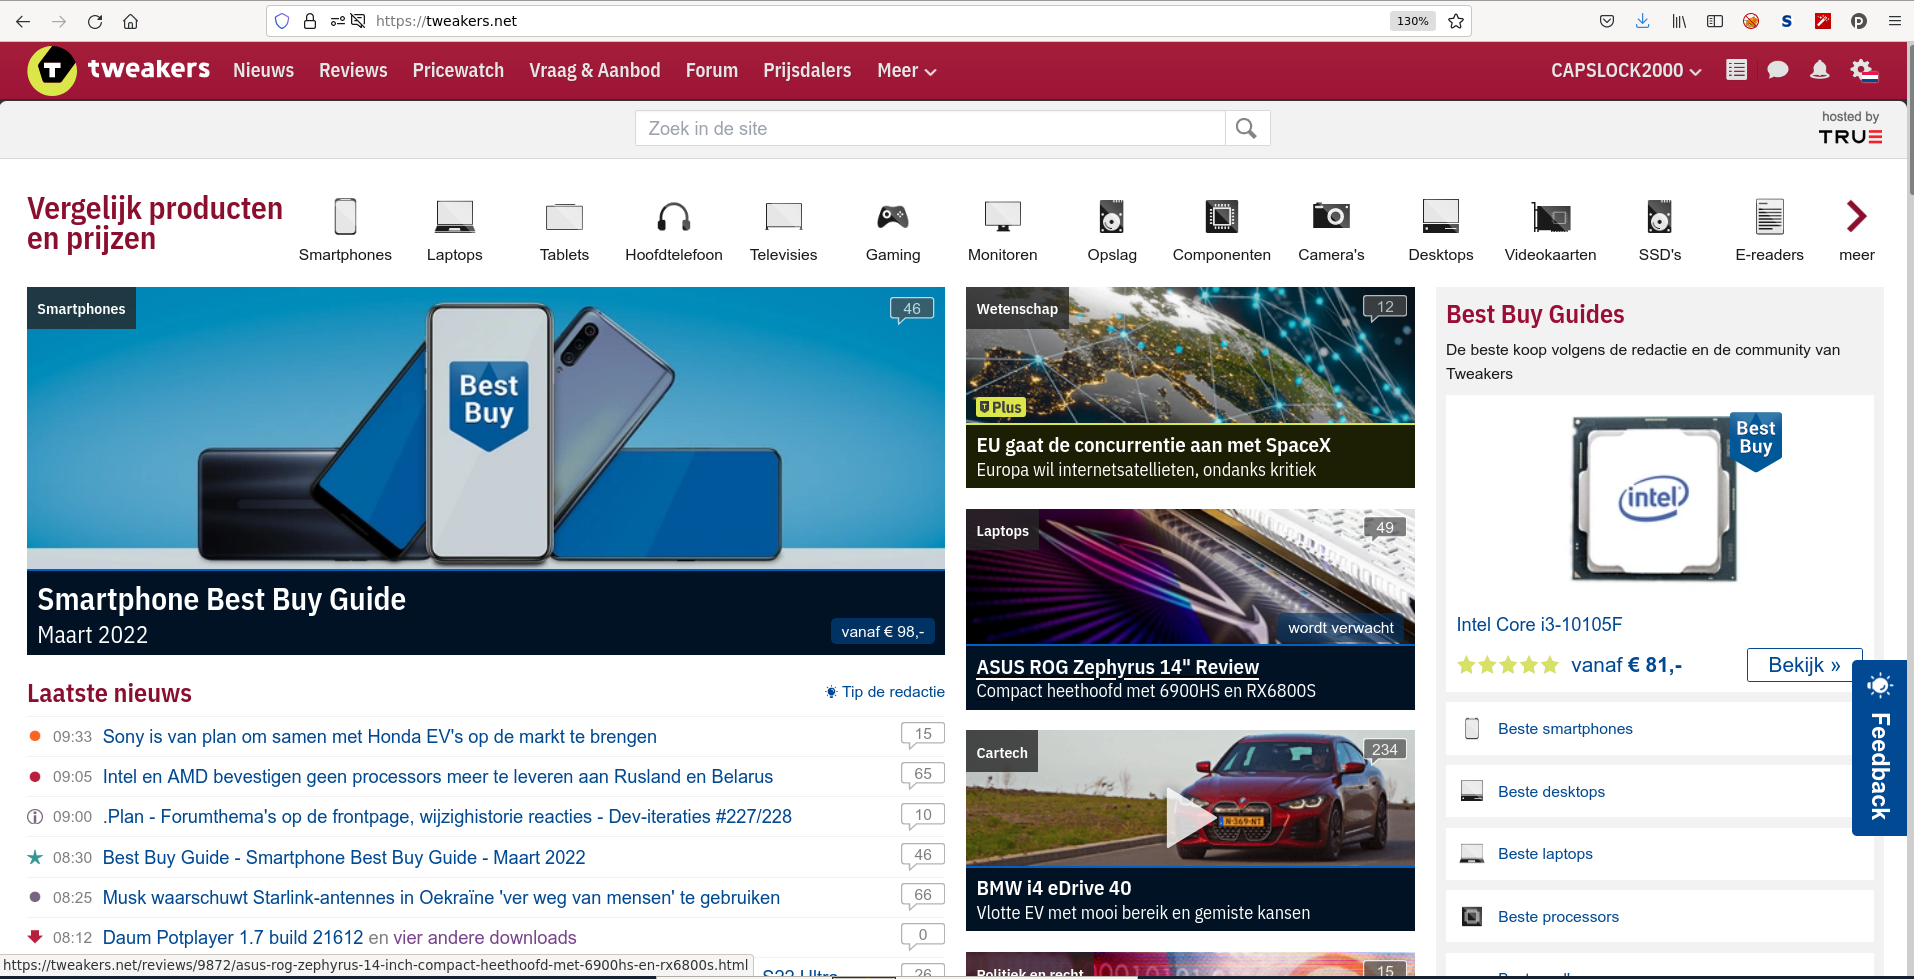Click the Zoek in de site search field
Screen dimensions: 1914x979
930,128
